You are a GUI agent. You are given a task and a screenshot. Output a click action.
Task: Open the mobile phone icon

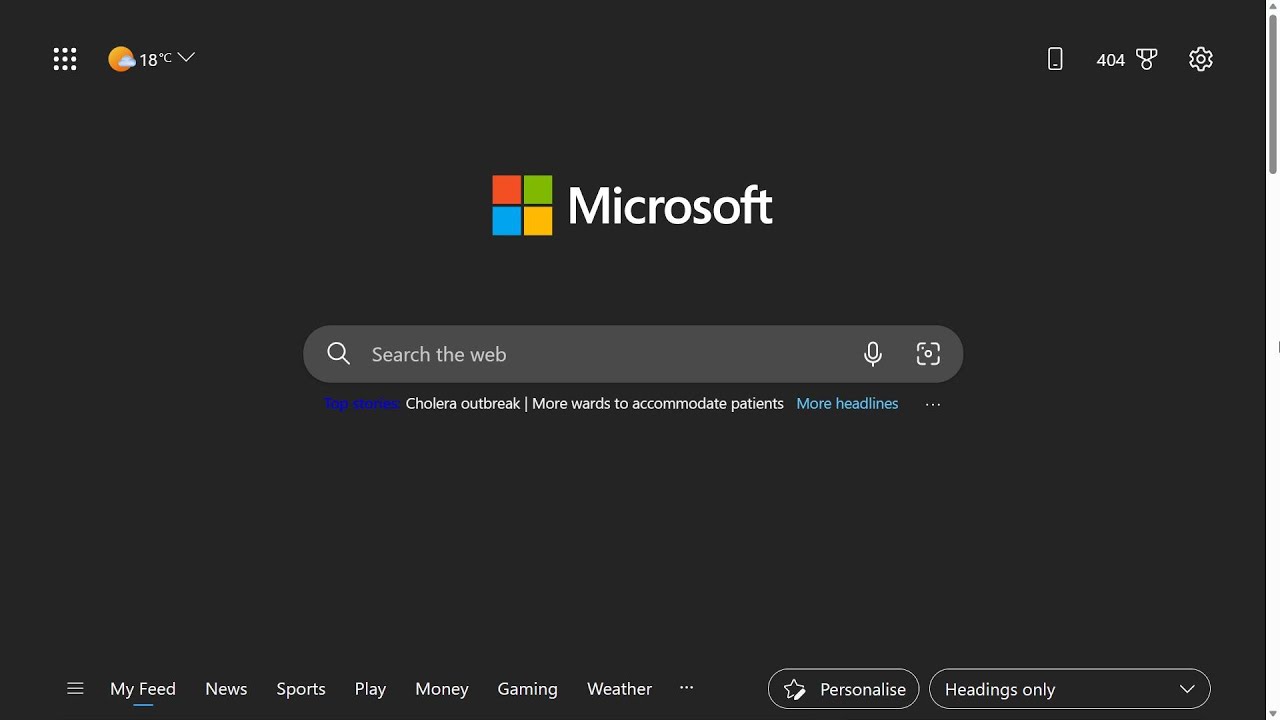1055,59
